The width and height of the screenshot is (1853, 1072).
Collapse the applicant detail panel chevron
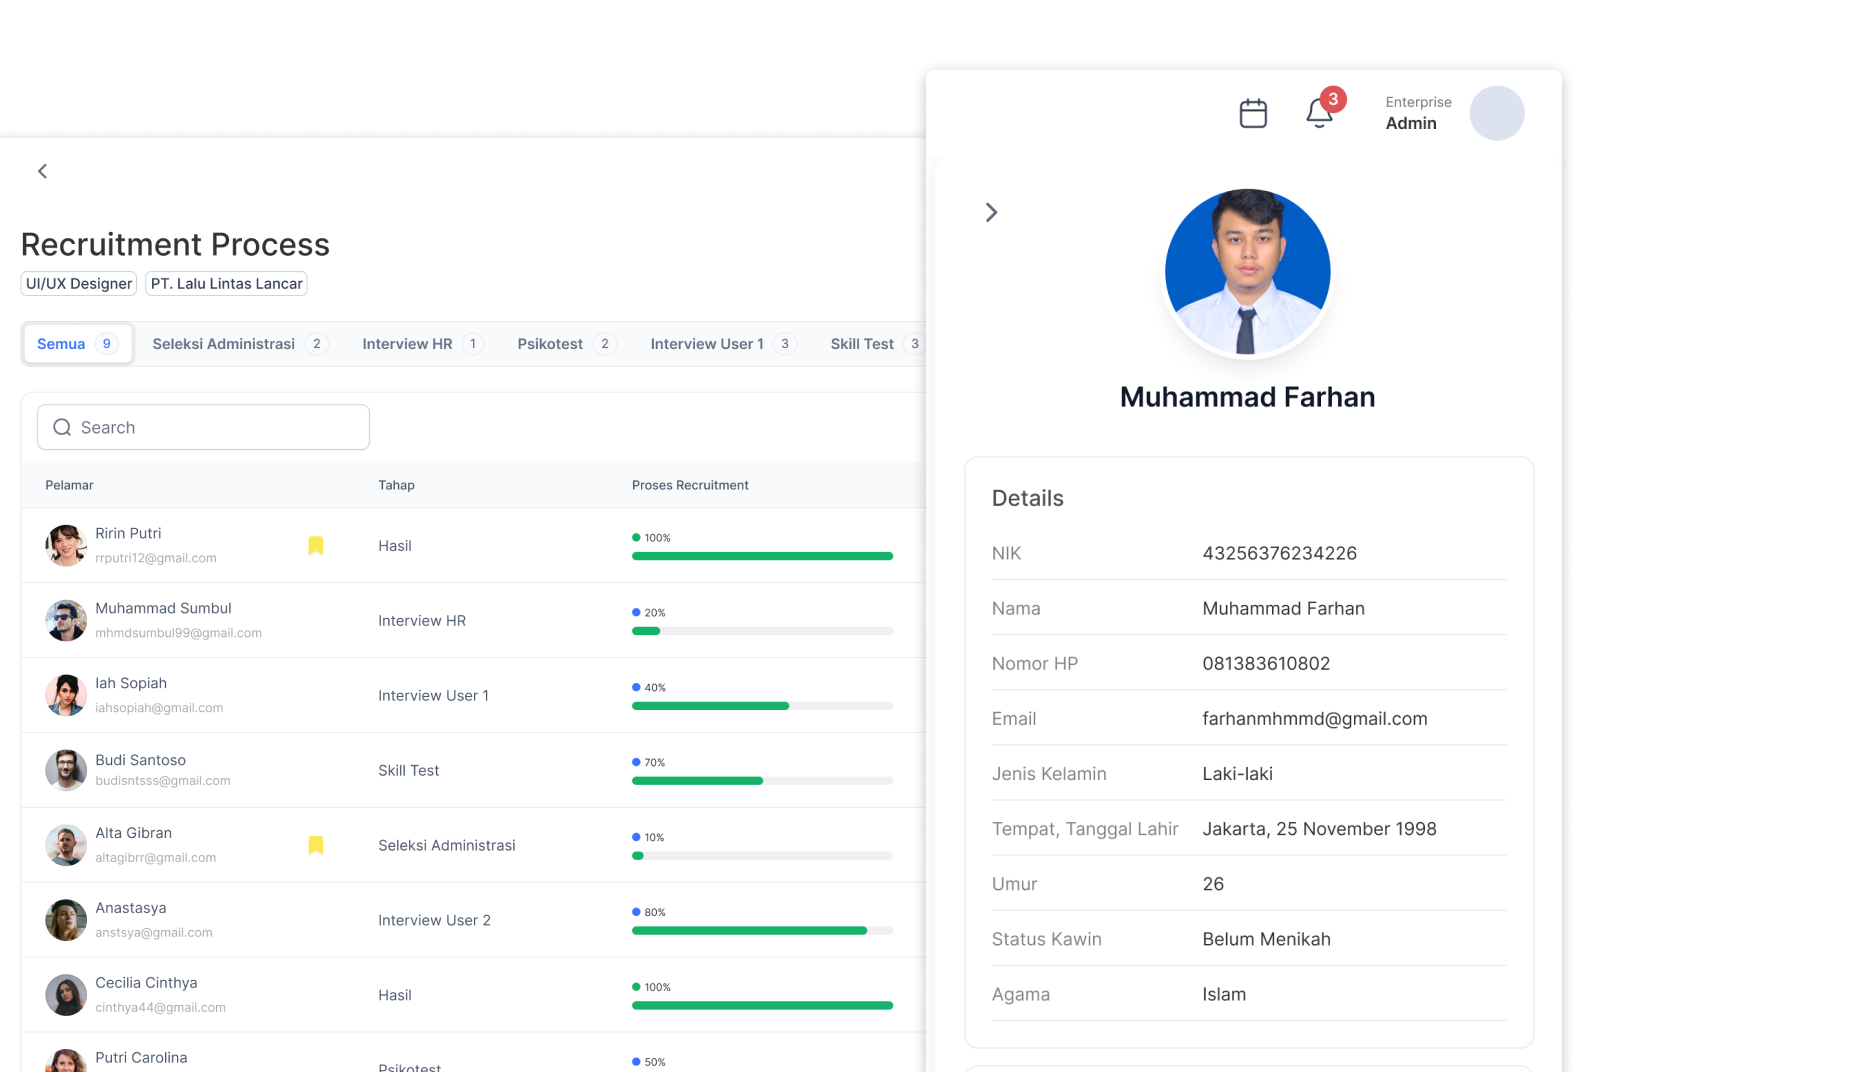click(x=991, y=212)
